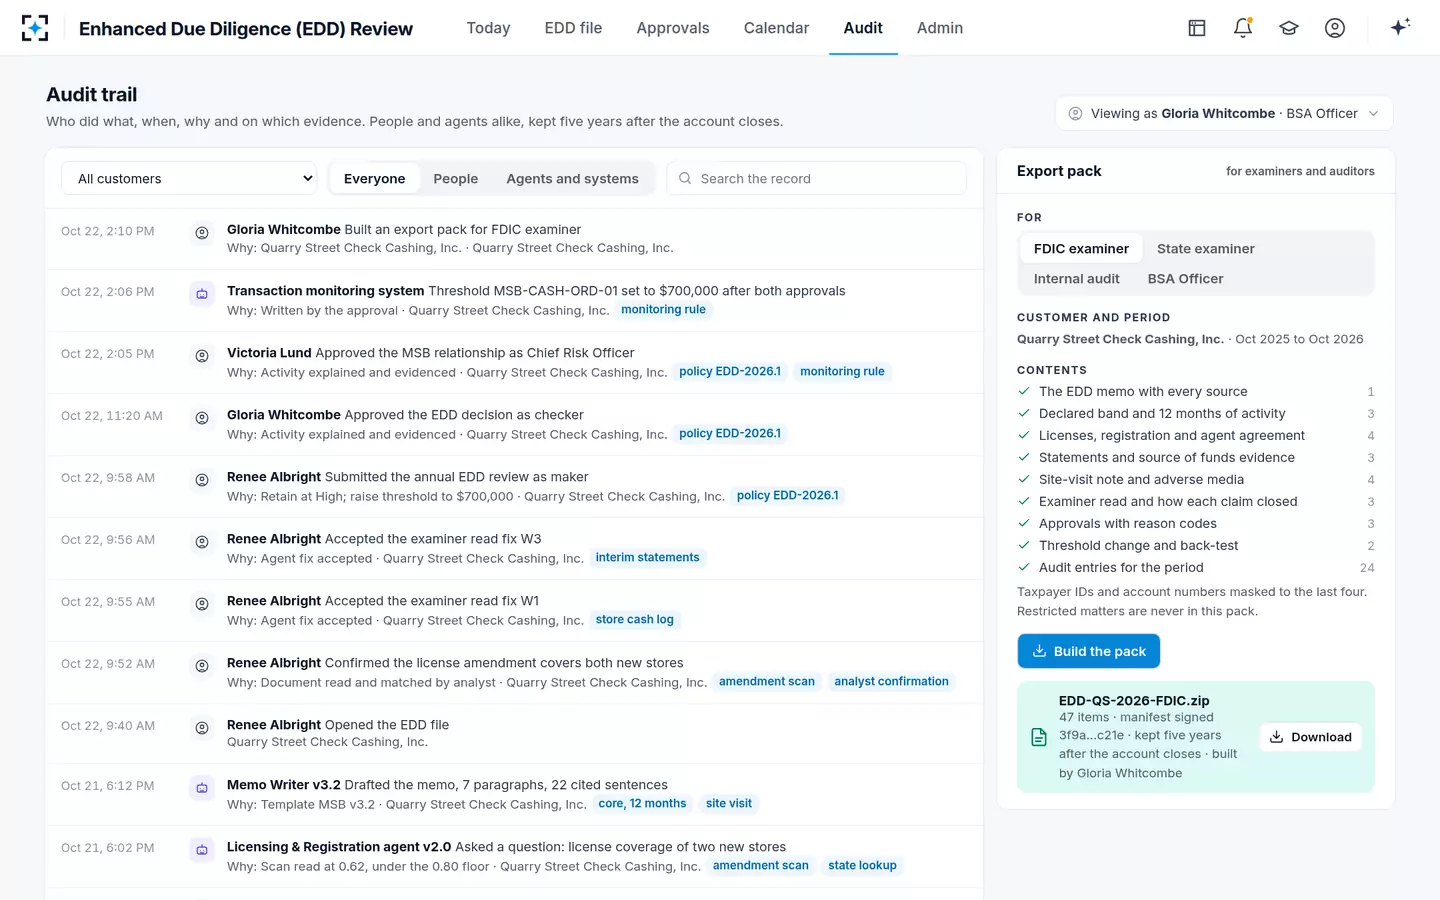Switch to the Today tab
The height and width of the screenshot is (900, 1440).
point(488,28)
